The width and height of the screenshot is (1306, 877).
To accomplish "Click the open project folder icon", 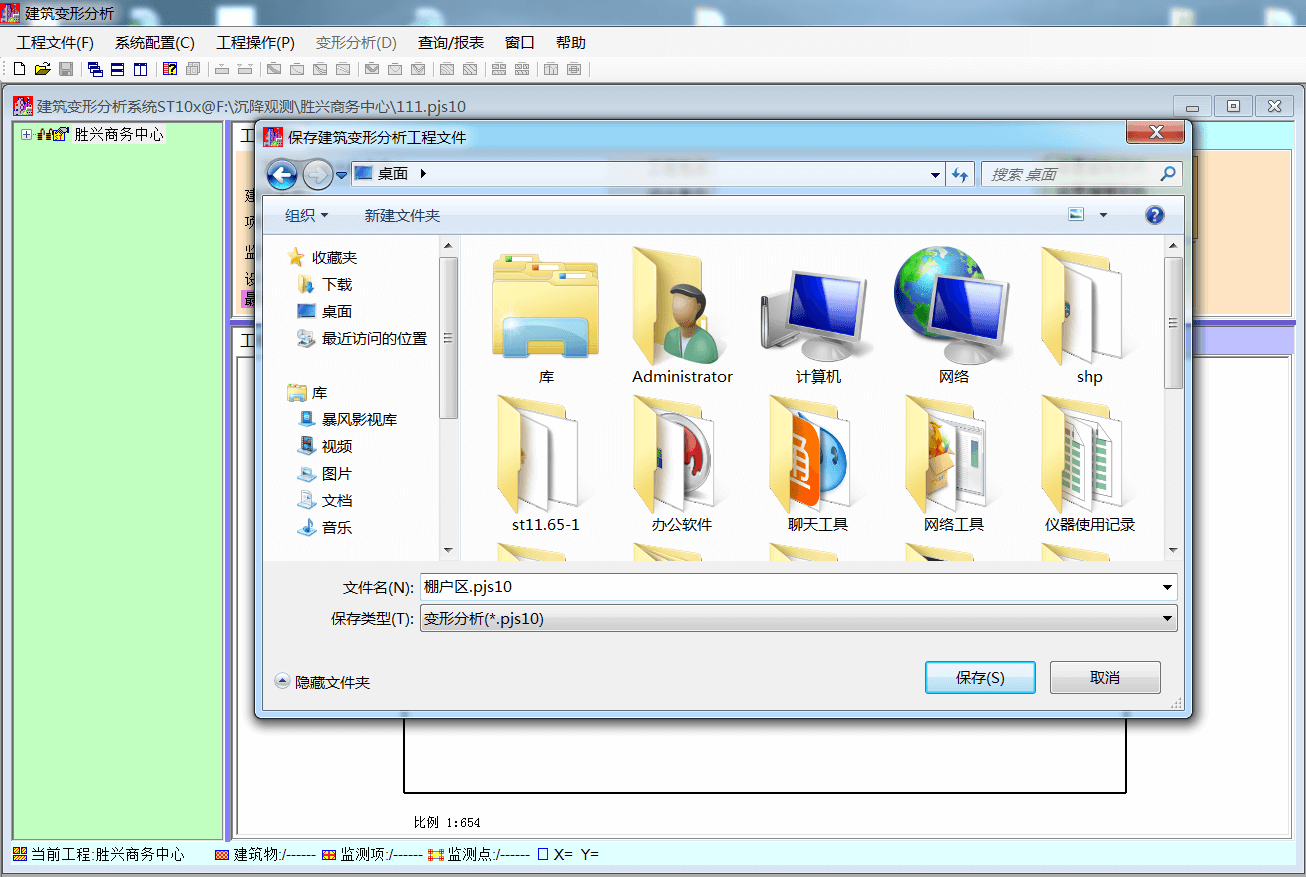I will pos(42,69).
